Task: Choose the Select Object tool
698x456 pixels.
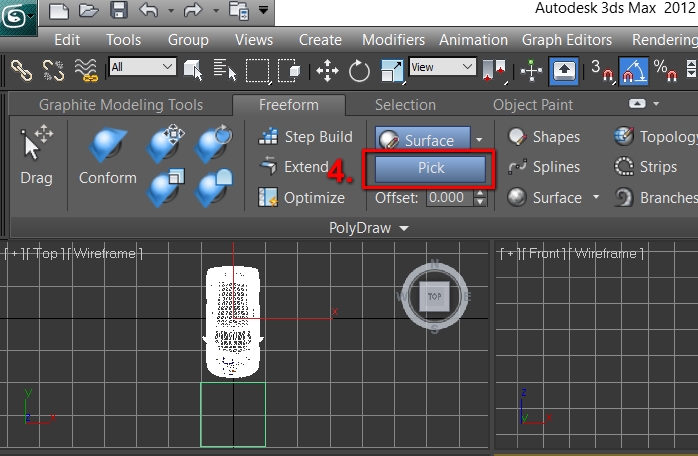Action: [x=193, y=70]
